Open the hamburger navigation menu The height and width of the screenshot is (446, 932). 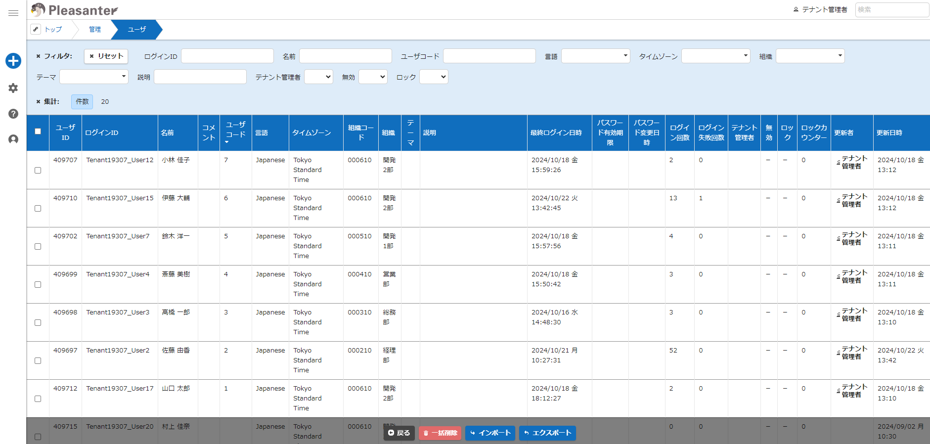coord(13,13)
